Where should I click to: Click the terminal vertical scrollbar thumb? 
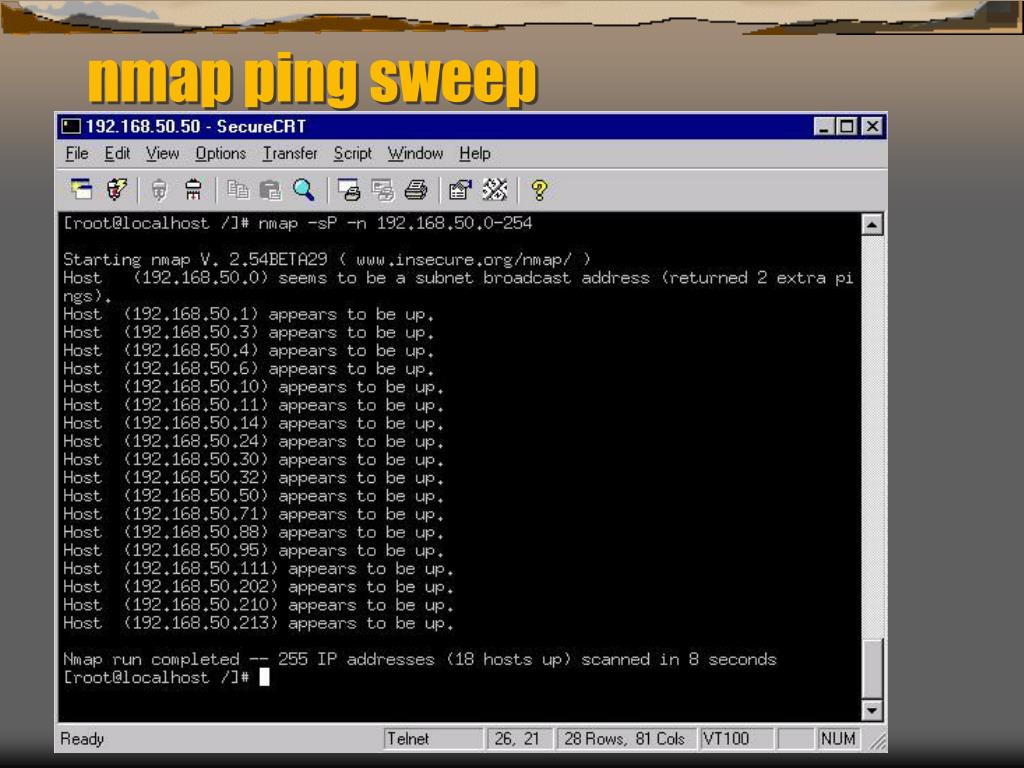pos(872,667)
